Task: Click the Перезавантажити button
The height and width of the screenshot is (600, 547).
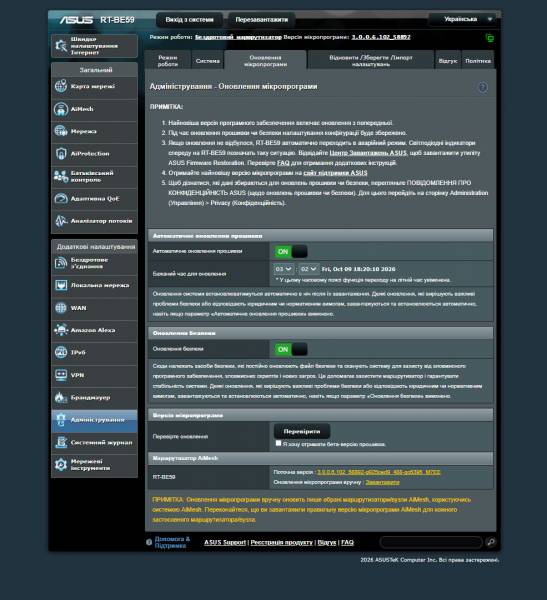Action: coord(261,20)
